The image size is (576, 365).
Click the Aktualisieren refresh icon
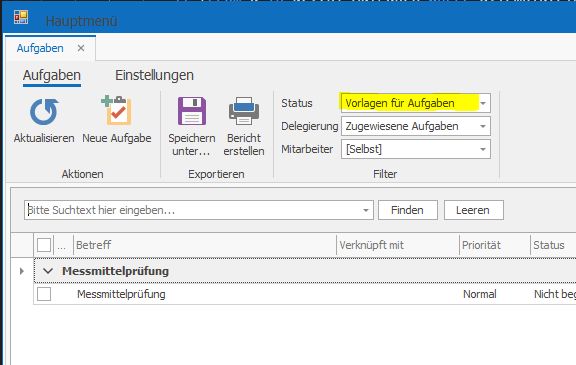point(44,112)
